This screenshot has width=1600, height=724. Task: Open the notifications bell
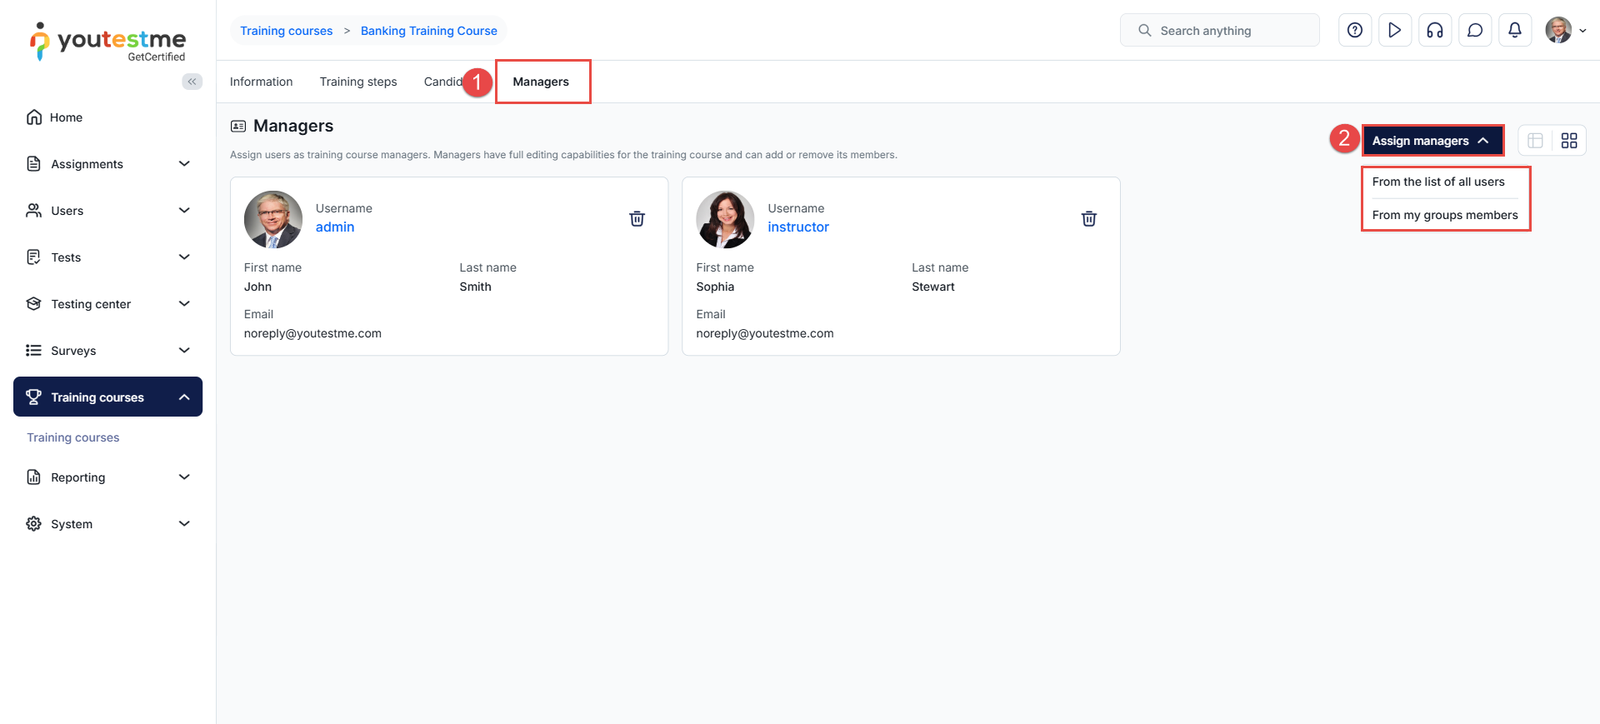[1514, 31]
